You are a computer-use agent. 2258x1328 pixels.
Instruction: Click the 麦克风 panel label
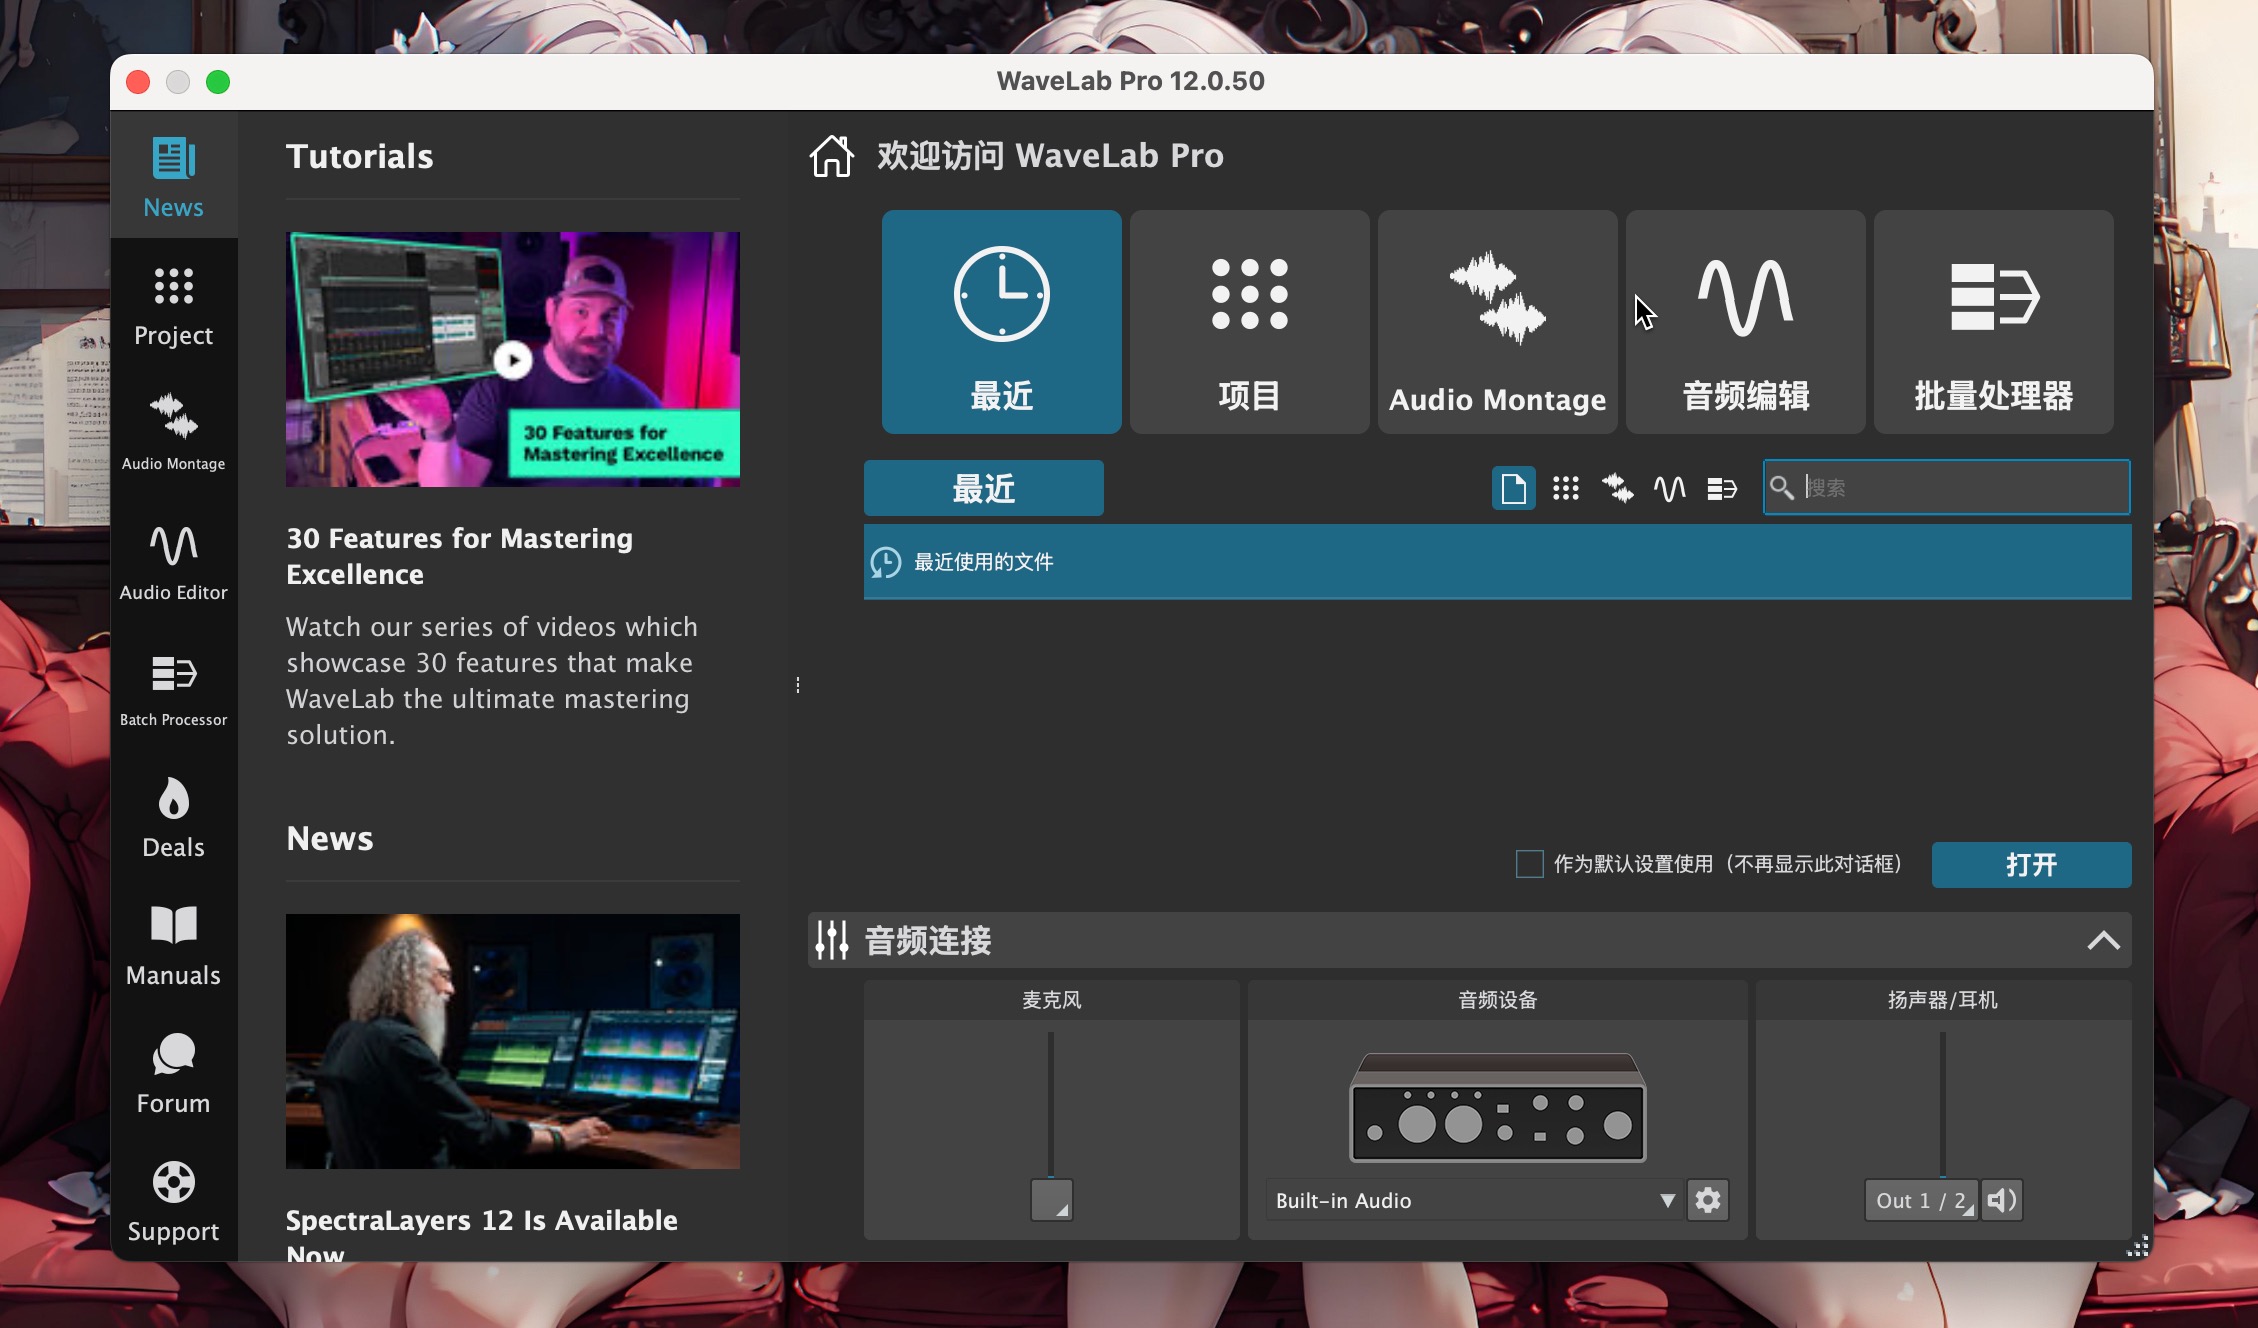click(x=1051, y=1000)
